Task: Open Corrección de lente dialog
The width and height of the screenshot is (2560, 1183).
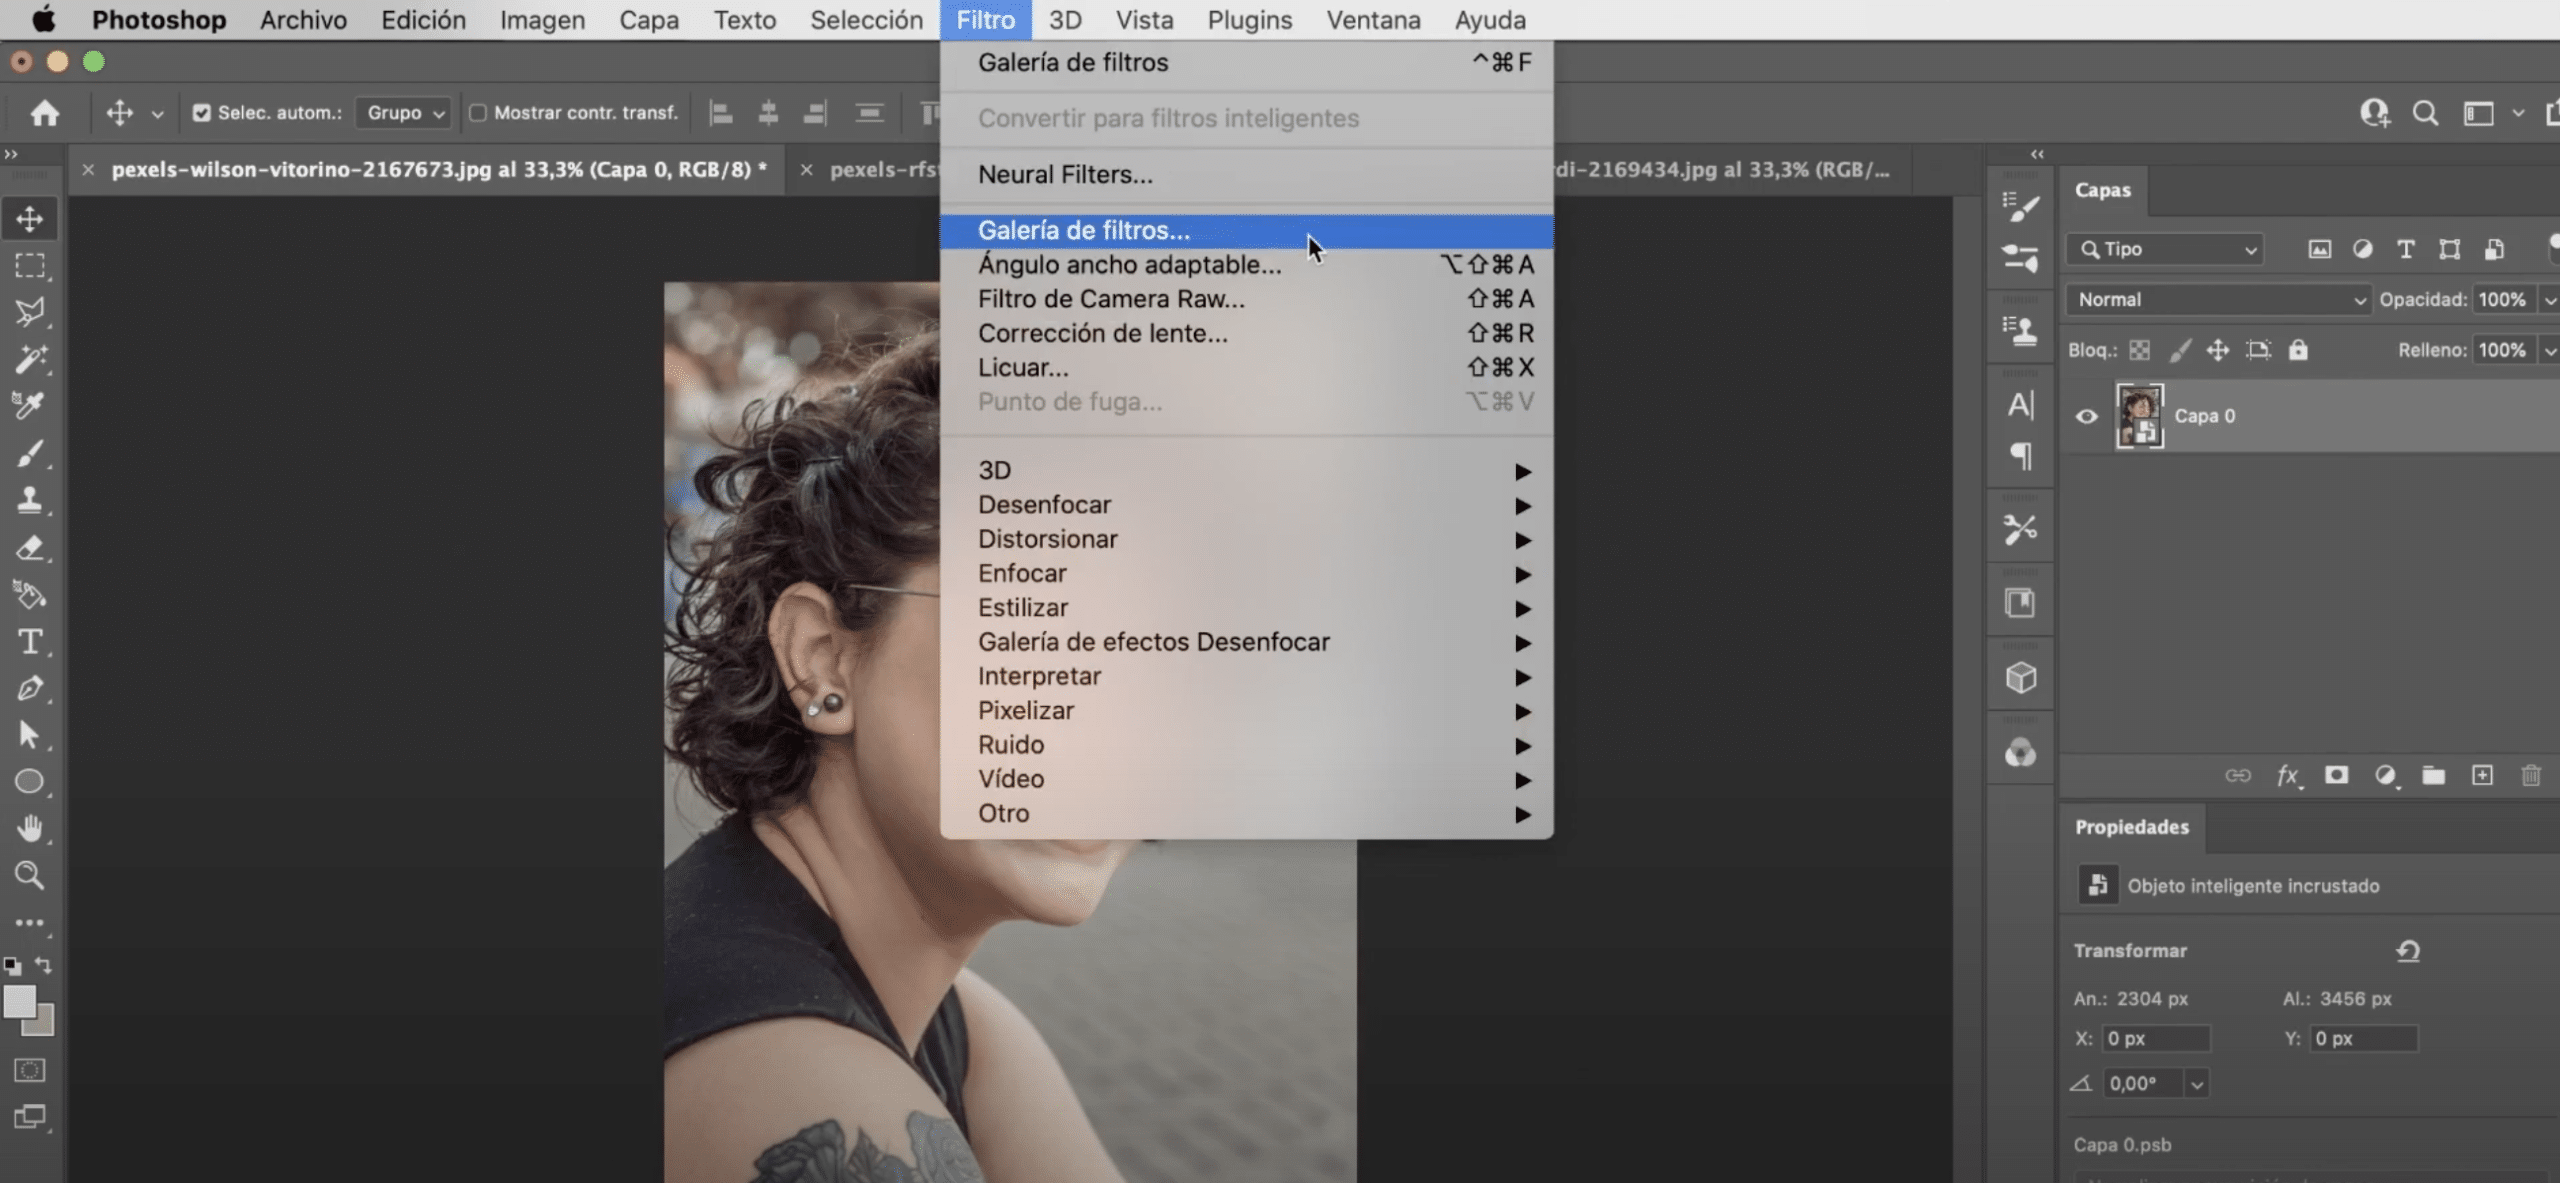Action: [x=1102, y=333]
